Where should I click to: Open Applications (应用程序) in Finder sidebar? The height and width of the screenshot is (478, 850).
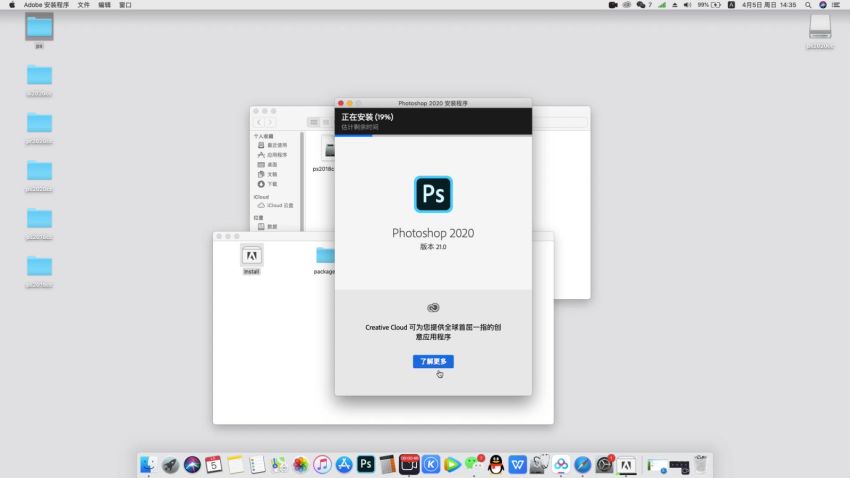[272, 155]
